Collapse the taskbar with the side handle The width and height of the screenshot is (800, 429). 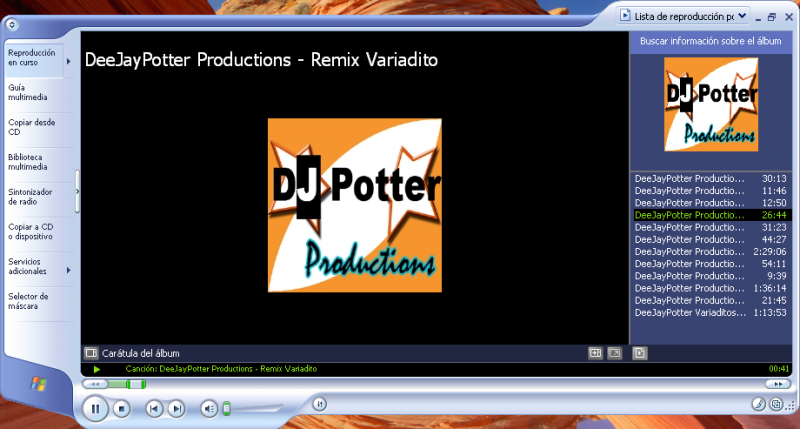77,192
